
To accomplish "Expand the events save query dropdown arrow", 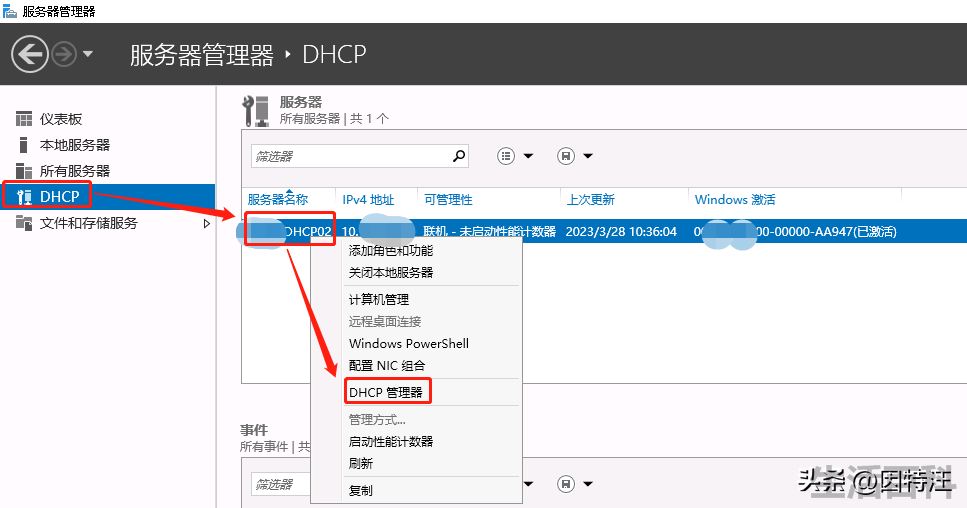I will [x=588, y=483].
